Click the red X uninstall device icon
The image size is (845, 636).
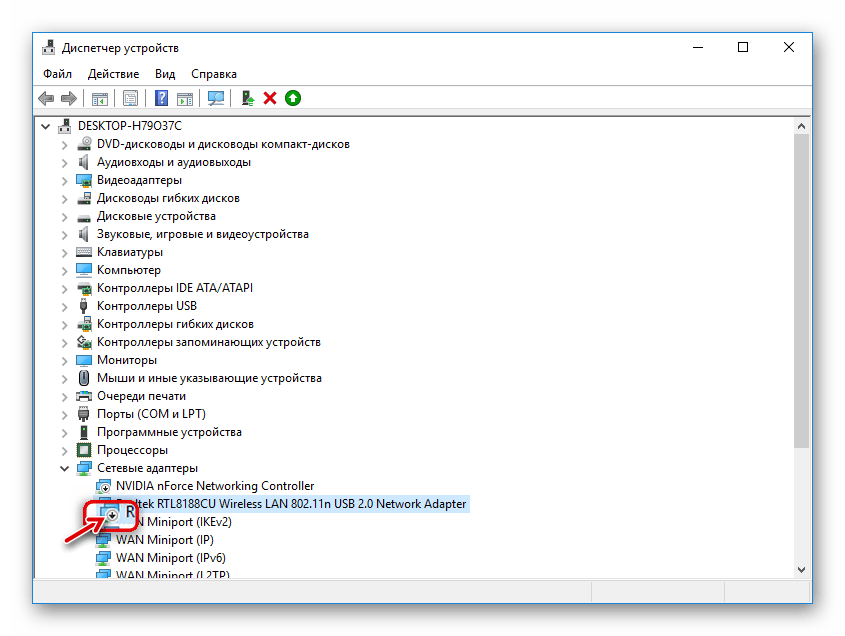270,99
